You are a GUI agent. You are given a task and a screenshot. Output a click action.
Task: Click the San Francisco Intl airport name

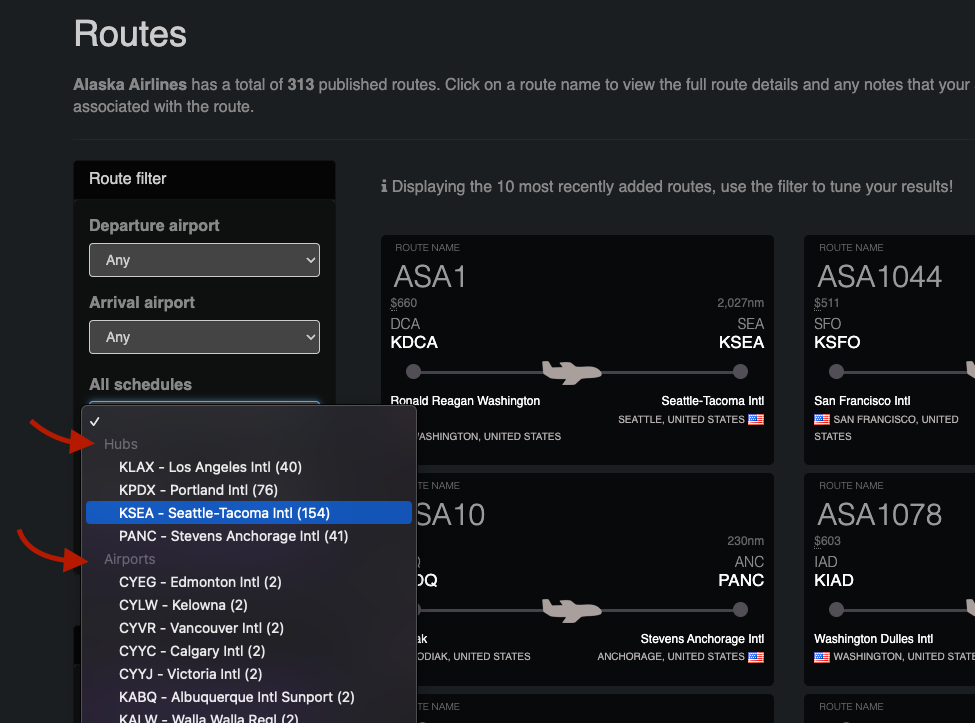[x=862, y=401]
